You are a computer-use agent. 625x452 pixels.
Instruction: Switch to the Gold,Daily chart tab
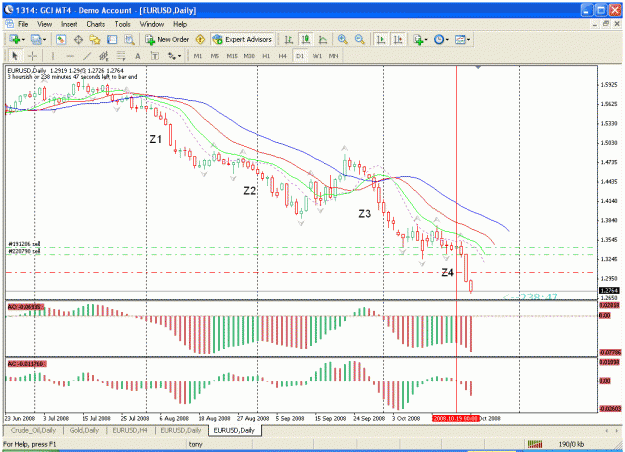click(84, 430)
